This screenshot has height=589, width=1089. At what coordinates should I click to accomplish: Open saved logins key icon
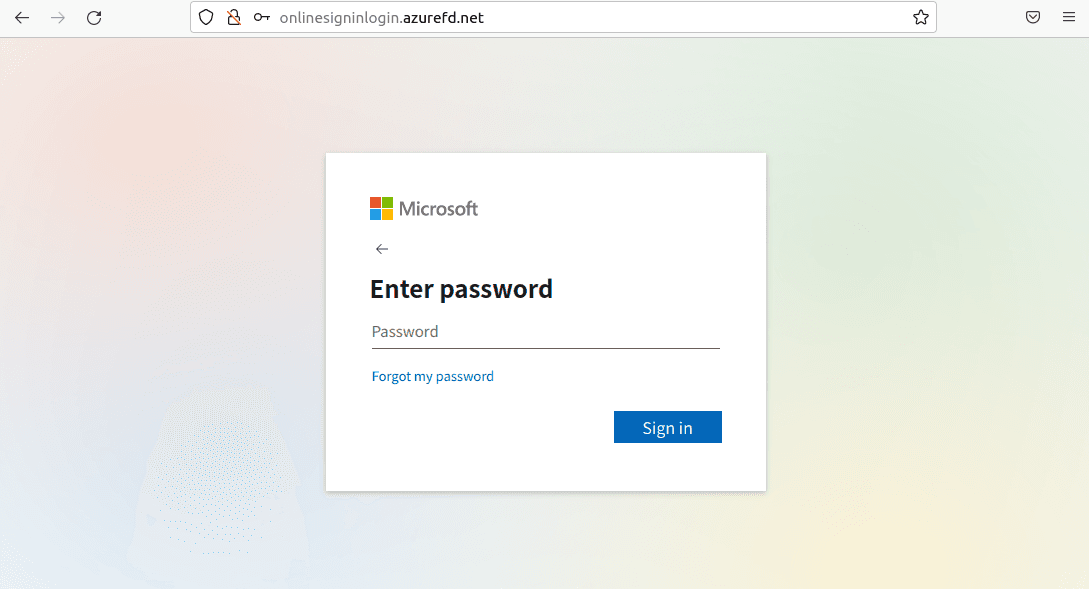pos(261,17)
